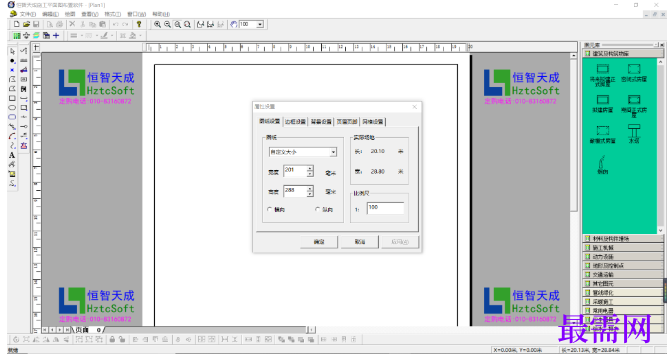Click the paper width input field showing 201
Image resolution: width=670 pixels, height=360 pixels.
pyautogui.click(x=295, y=171)
